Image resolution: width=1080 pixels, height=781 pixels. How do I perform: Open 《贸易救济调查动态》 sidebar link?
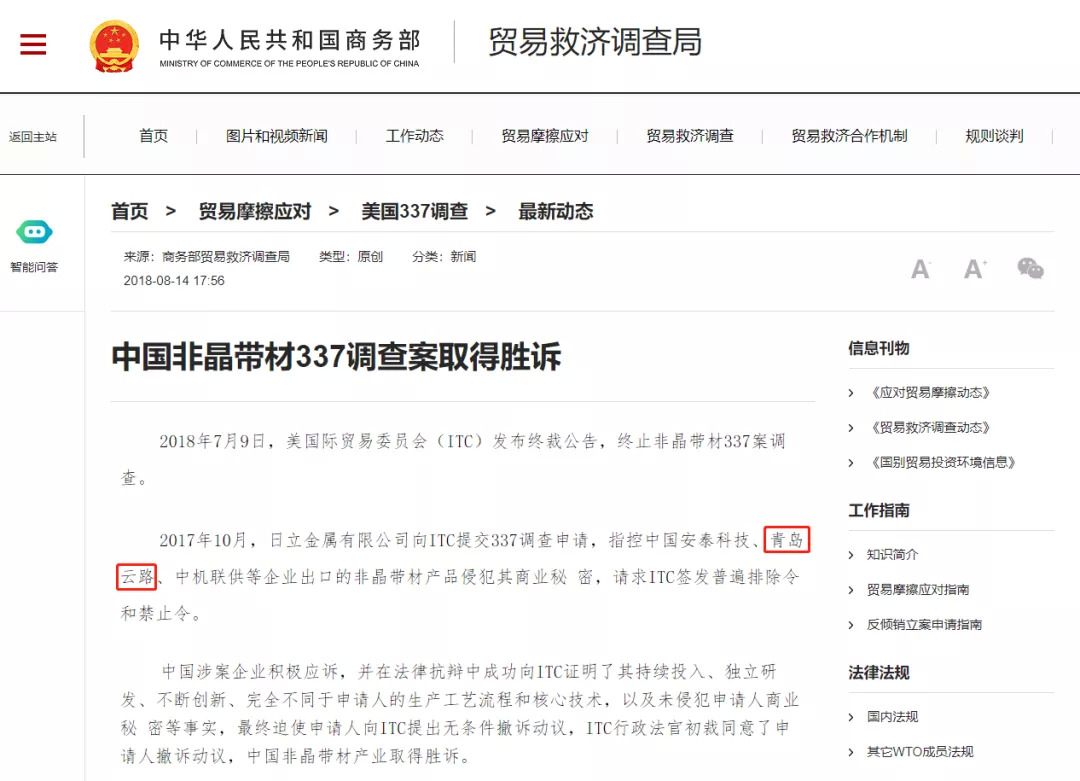tap(931, 428)
